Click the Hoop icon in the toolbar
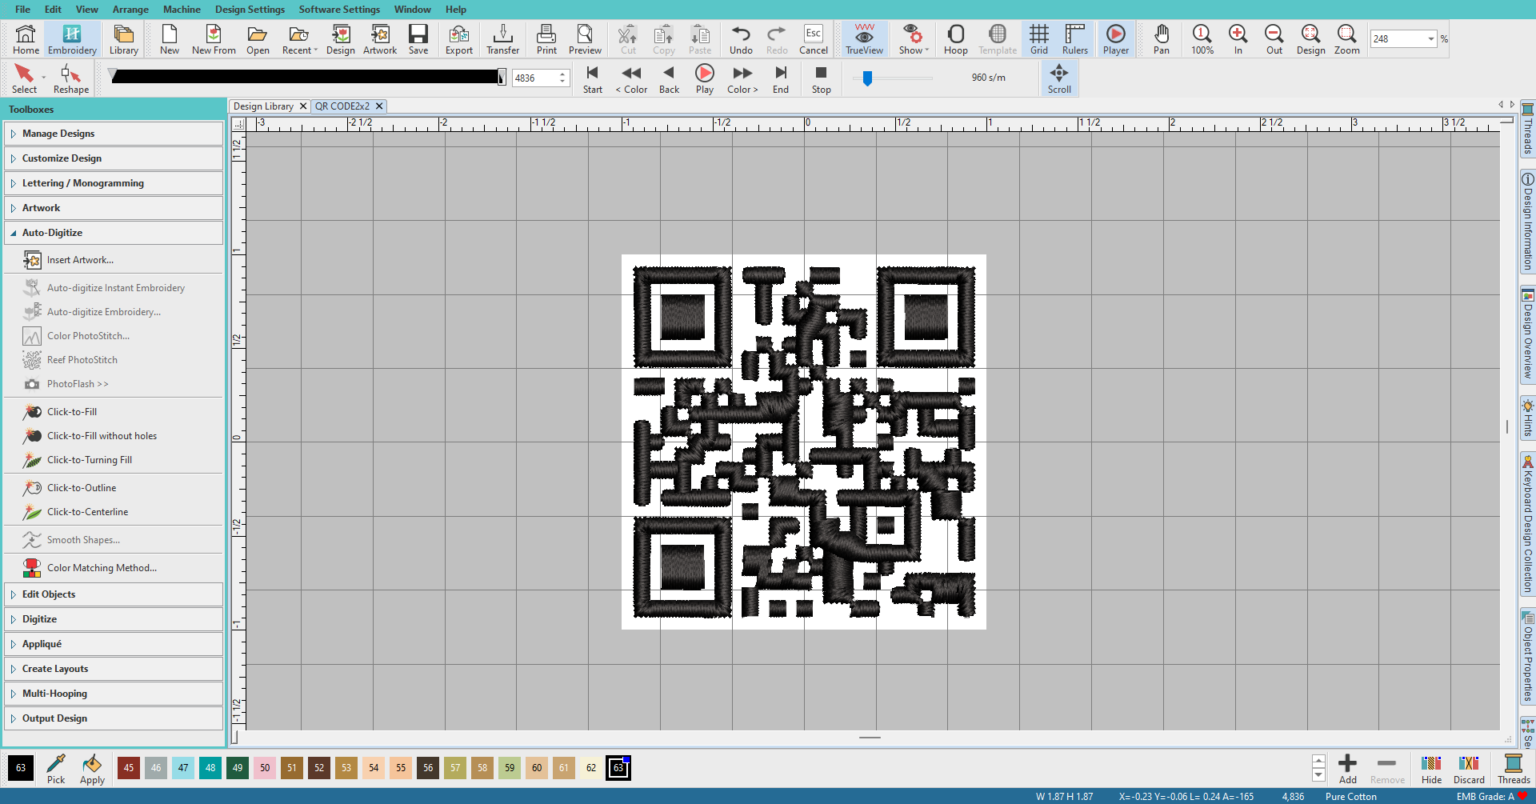This screenshot has width=1536, height=804. (955, 39)
